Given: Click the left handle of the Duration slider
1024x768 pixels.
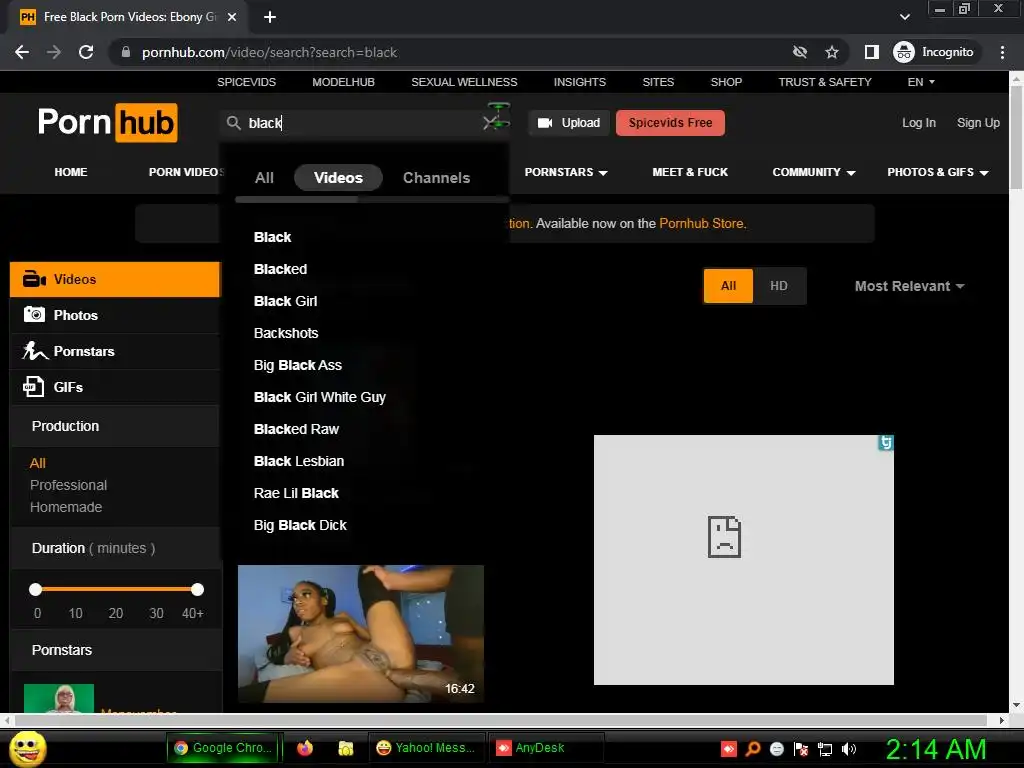Looking at the screenshot, I should 35,590.
